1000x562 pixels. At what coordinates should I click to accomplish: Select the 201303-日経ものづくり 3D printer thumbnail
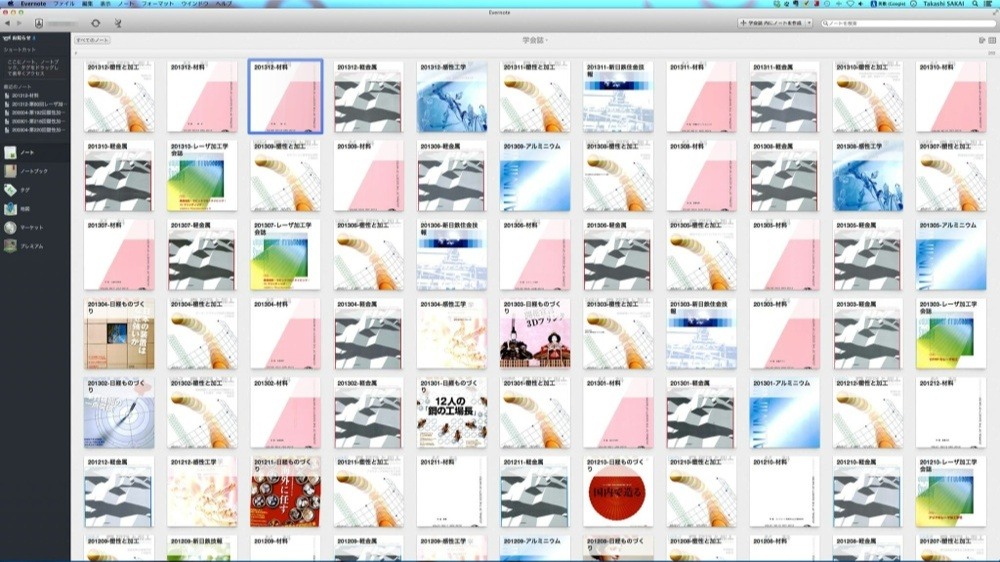click(x=534, y=334)
